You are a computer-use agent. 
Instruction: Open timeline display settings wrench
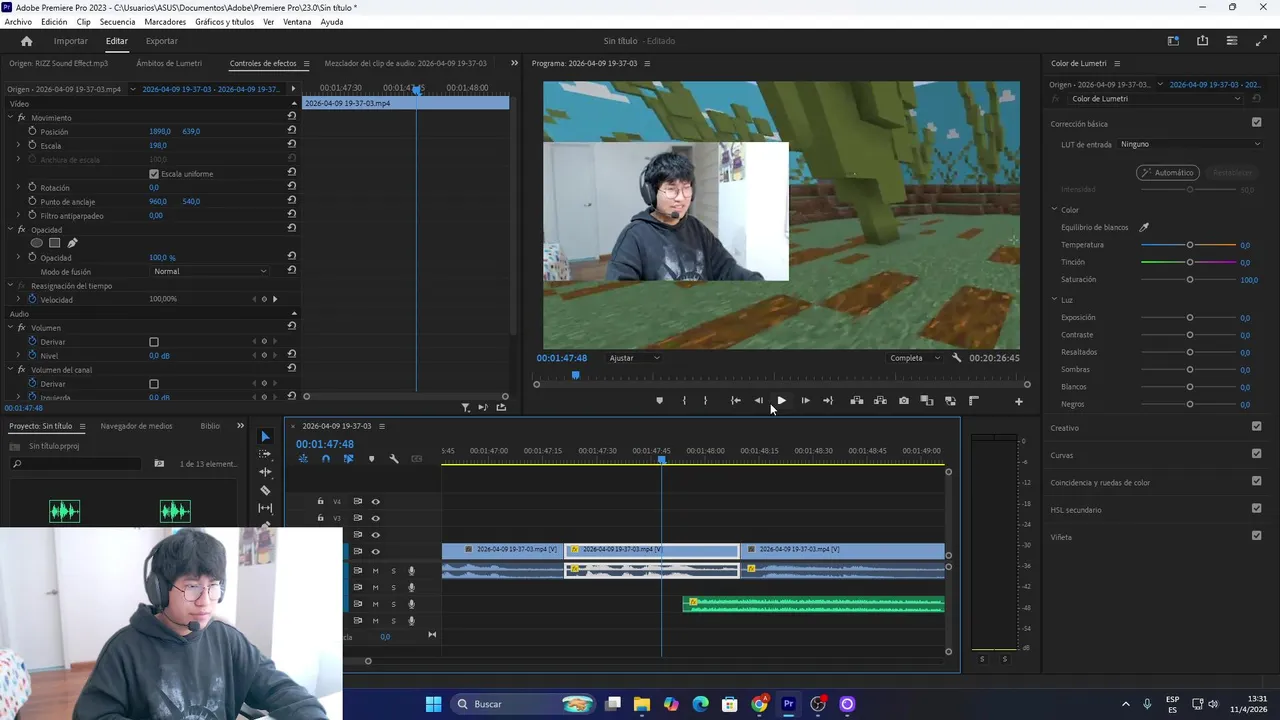(394, 459)
